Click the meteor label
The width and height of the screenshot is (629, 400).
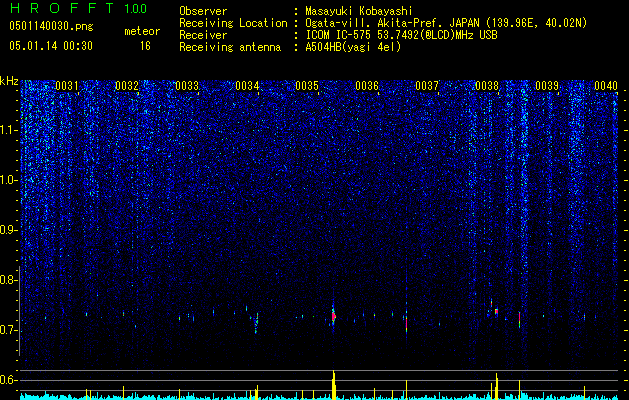pyautogui.click(x=142, y=31)
